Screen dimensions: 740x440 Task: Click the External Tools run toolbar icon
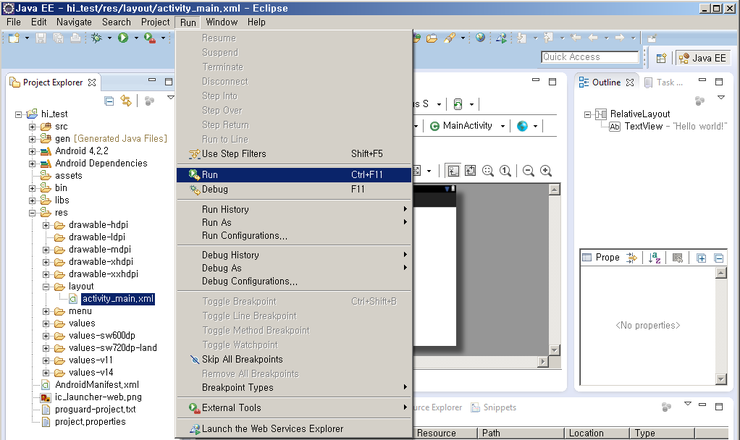150,38
